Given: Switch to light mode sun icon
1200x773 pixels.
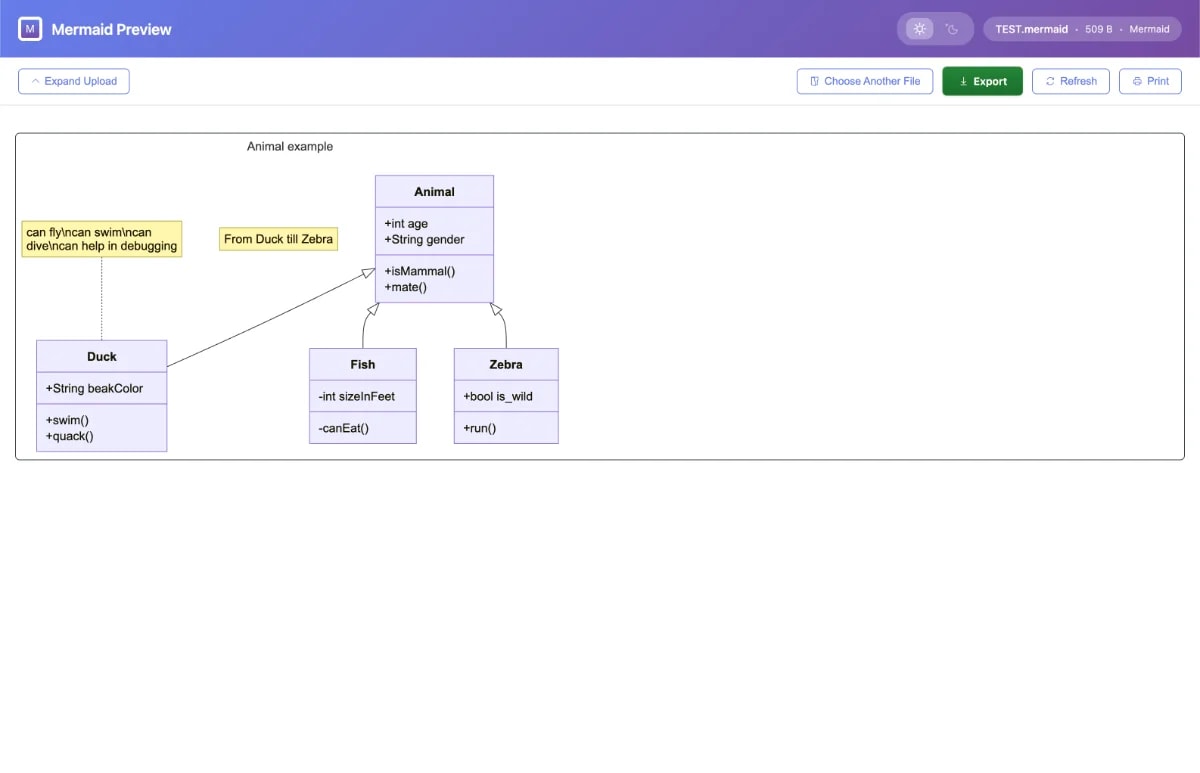Looking at the screenshot, I should tap(919, 29).
